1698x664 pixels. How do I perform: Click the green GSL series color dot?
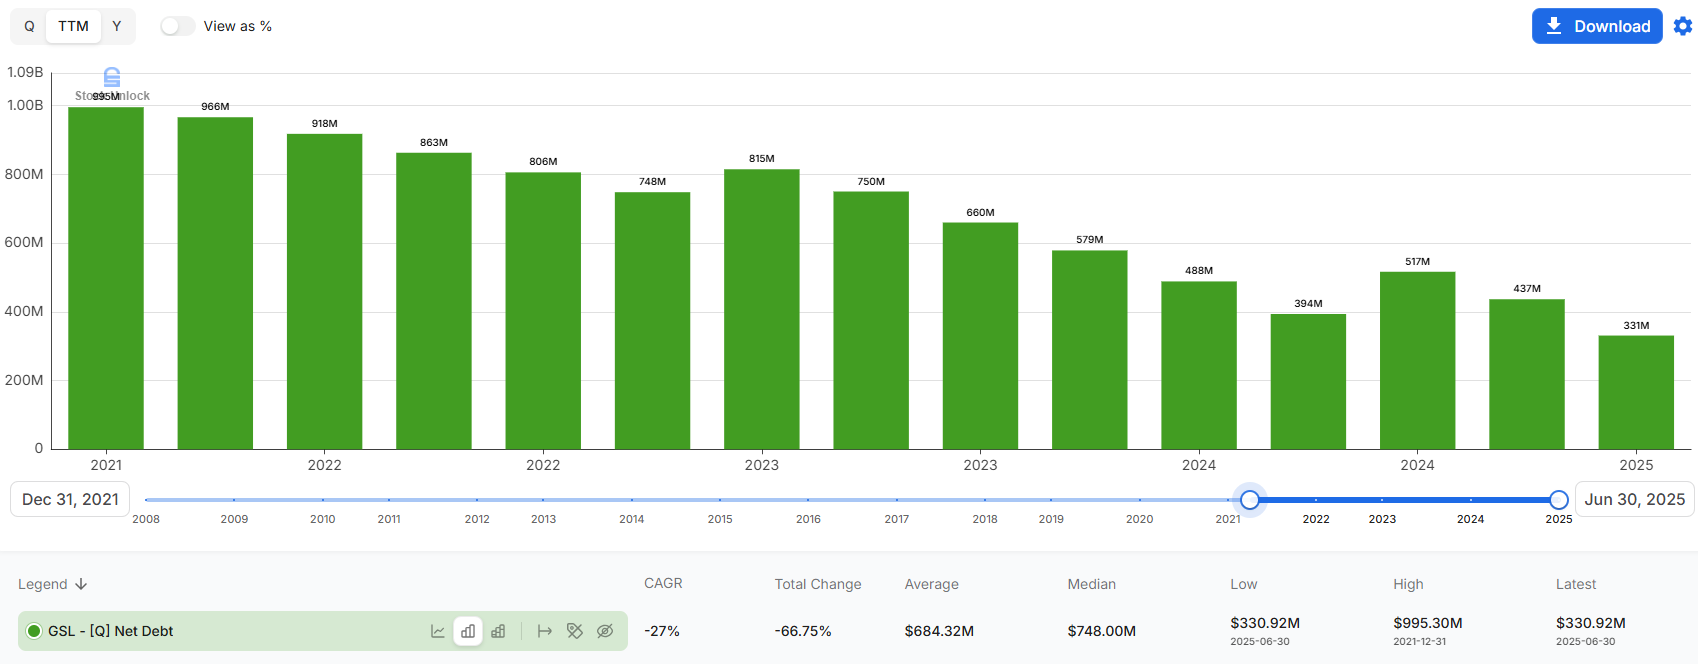point(34,631)
